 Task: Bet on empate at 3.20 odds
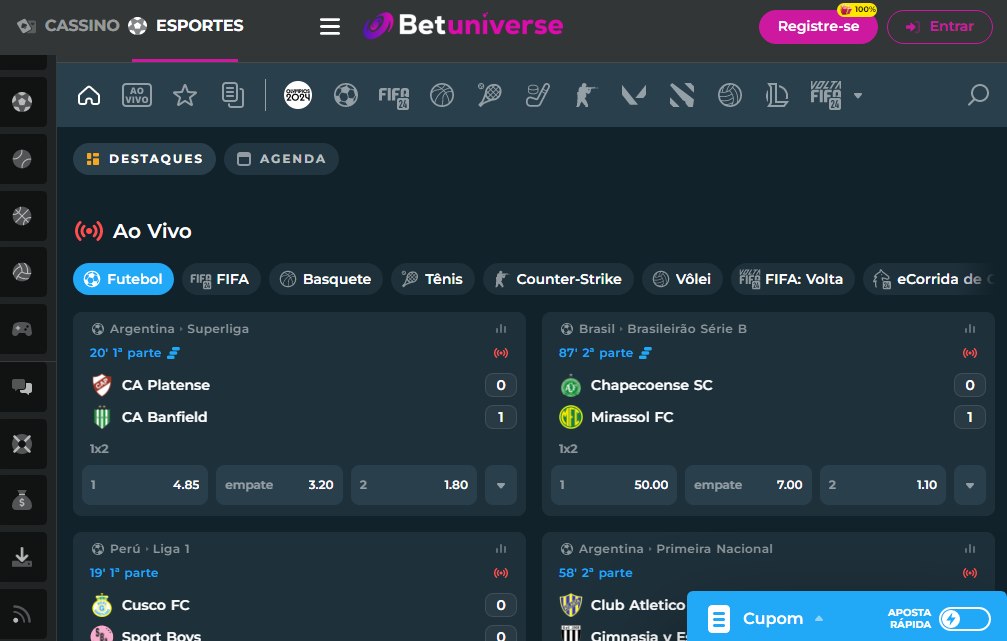tap(278, 485)
